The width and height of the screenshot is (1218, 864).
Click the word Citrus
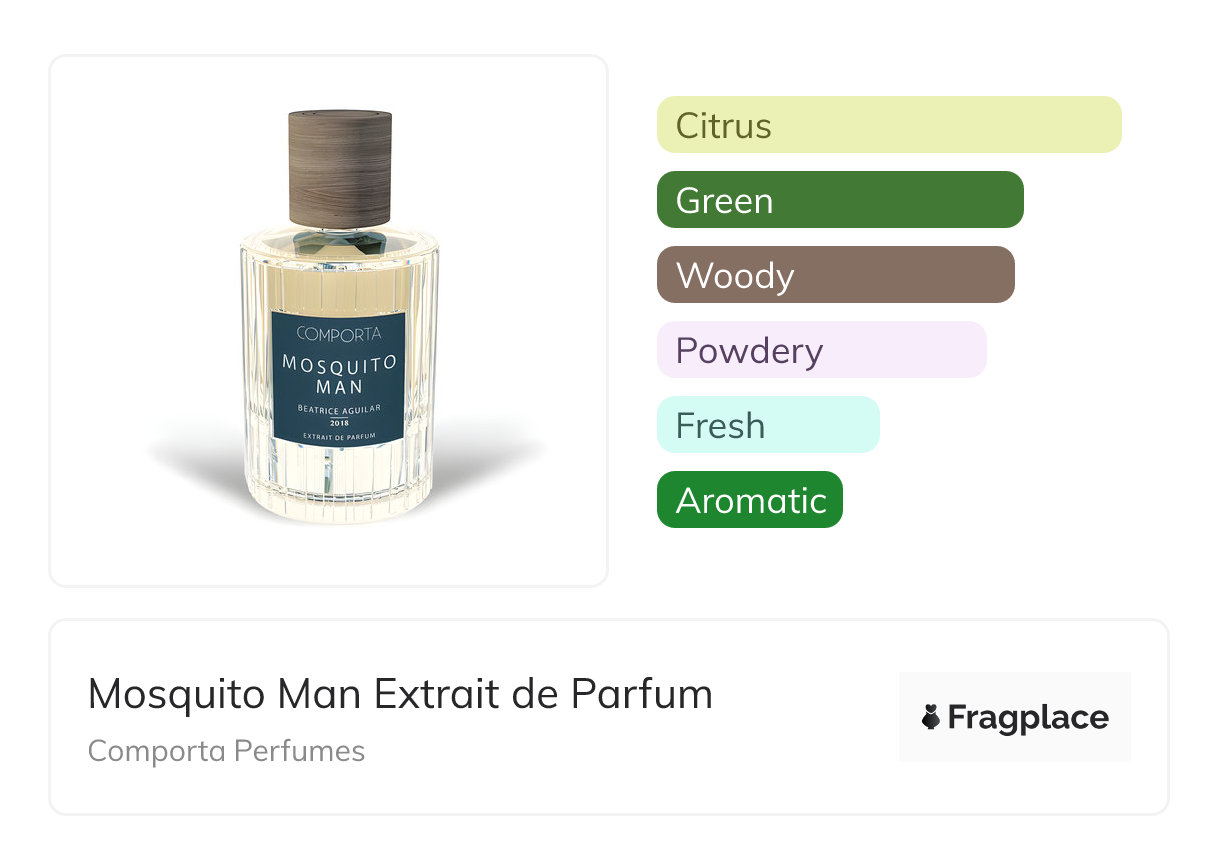[x=724, y=126]
